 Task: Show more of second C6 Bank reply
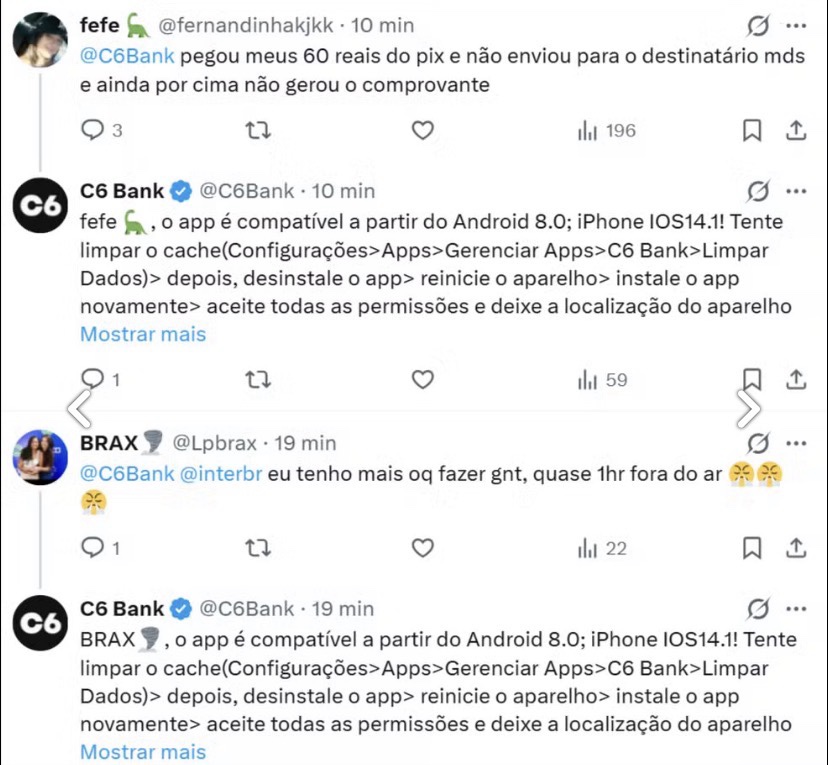[x=143, y=752]
